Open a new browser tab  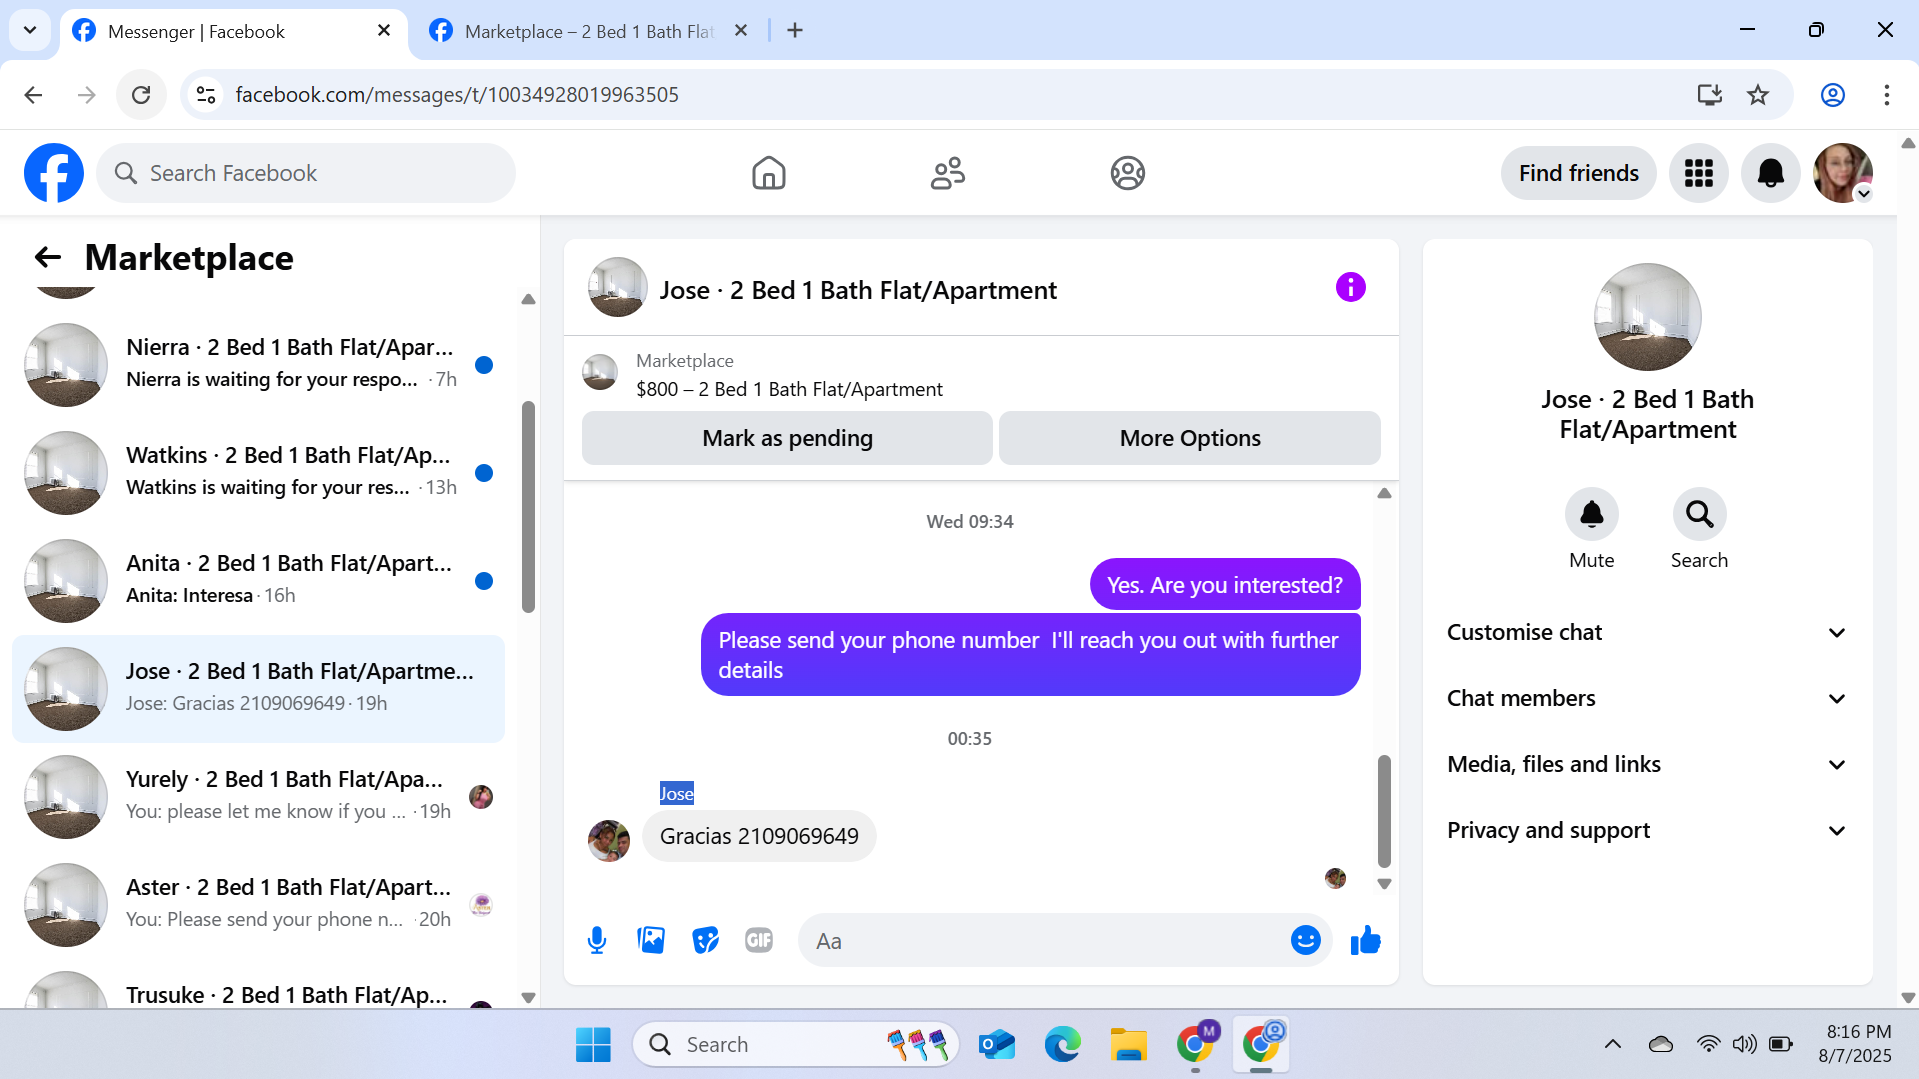pyautogui.click(x=795, y=31)
